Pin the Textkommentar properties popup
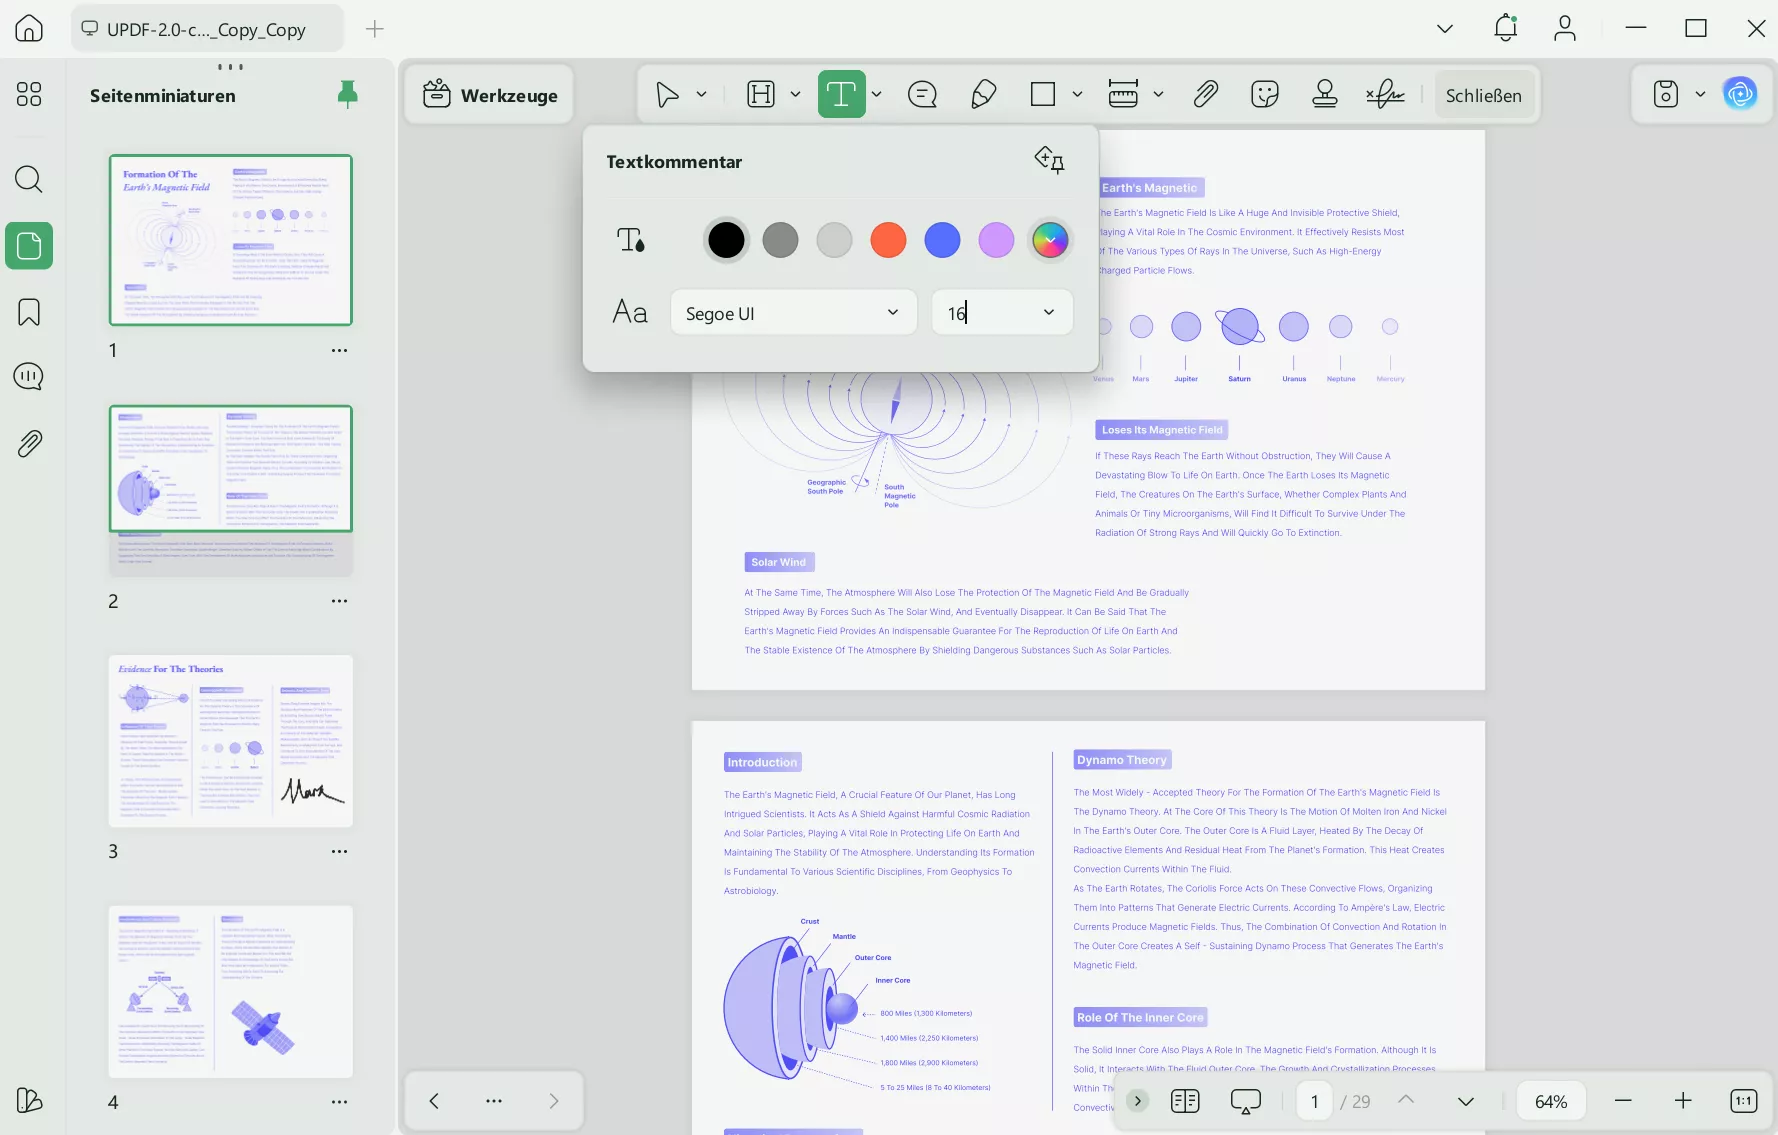 tap(1049, 160)
